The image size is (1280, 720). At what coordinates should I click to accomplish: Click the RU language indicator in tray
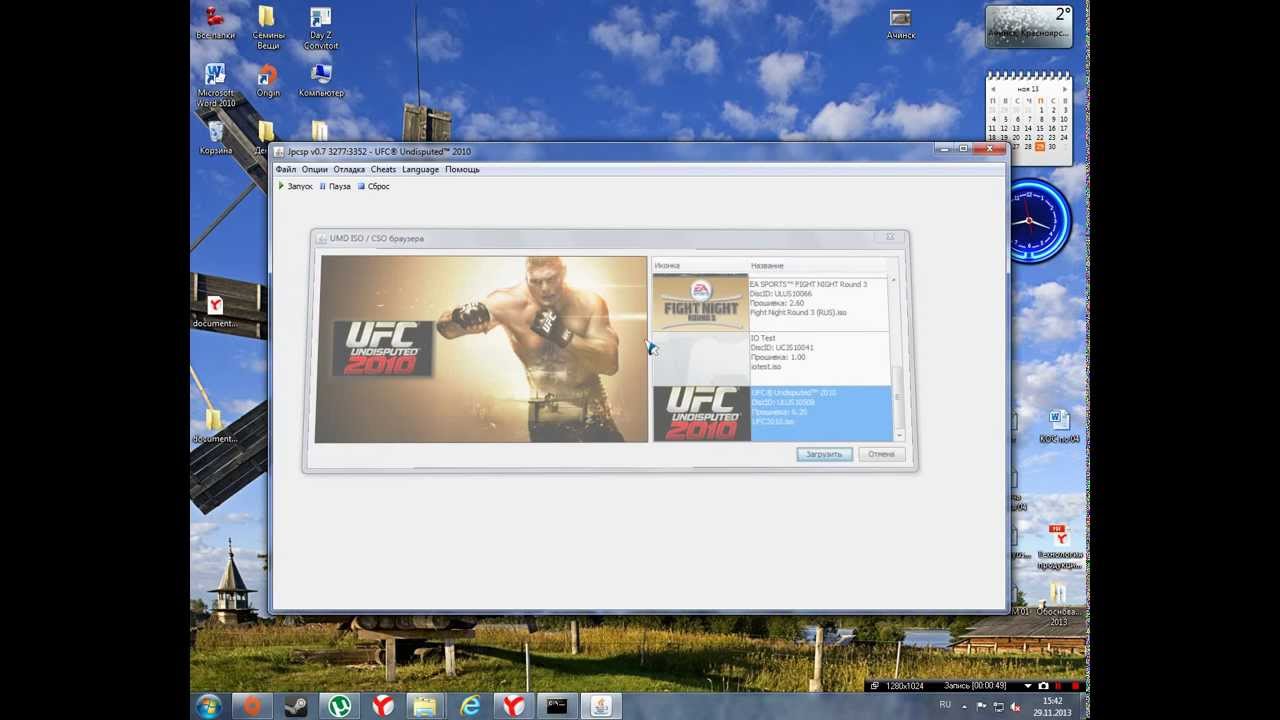pyautogui.click(x=945, y=705)
